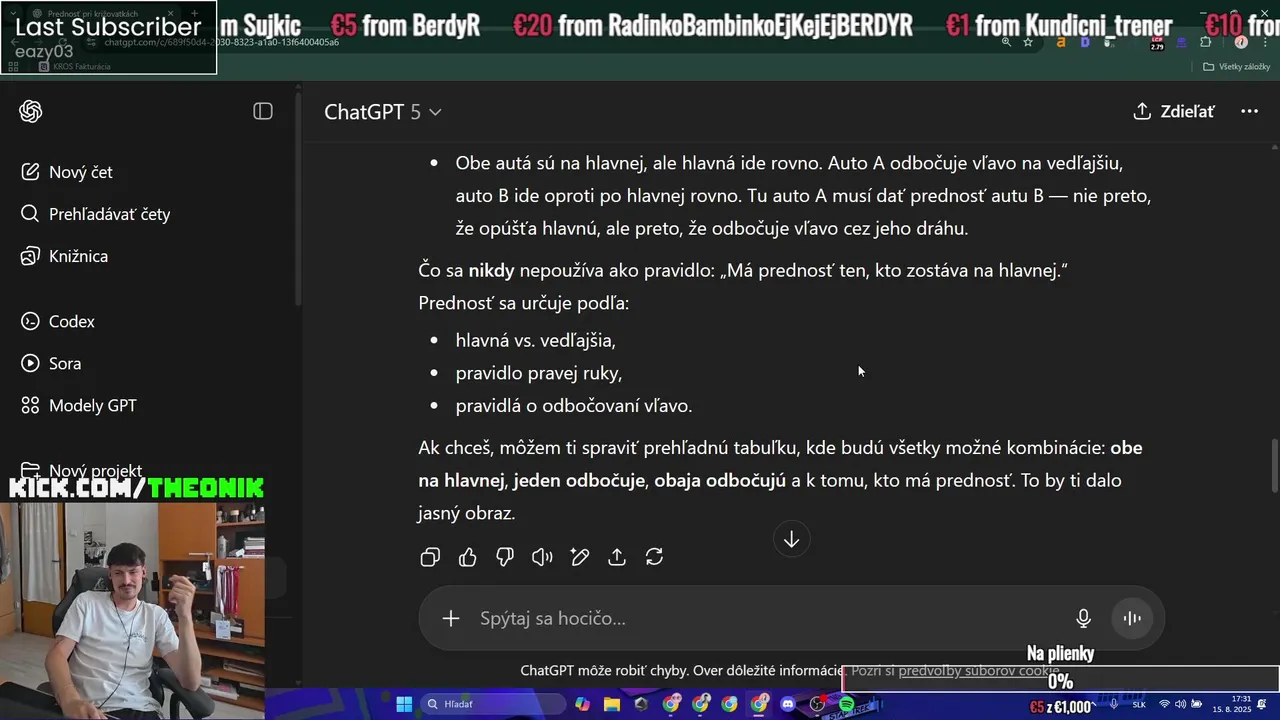Open the Wi-Fi network tray icon
This screenshot has height=720, width=1280.
point(1165,704)
